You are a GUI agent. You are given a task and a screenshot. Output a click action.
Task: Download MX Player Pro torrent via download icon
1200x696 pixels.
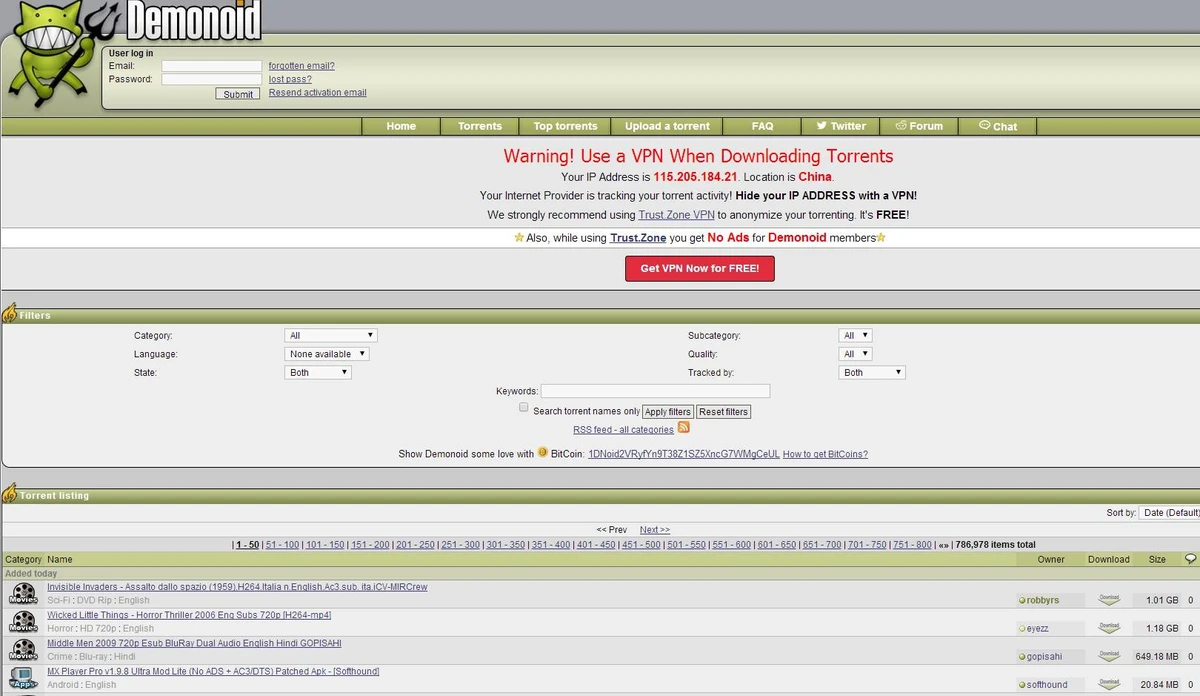point(1108,684)
